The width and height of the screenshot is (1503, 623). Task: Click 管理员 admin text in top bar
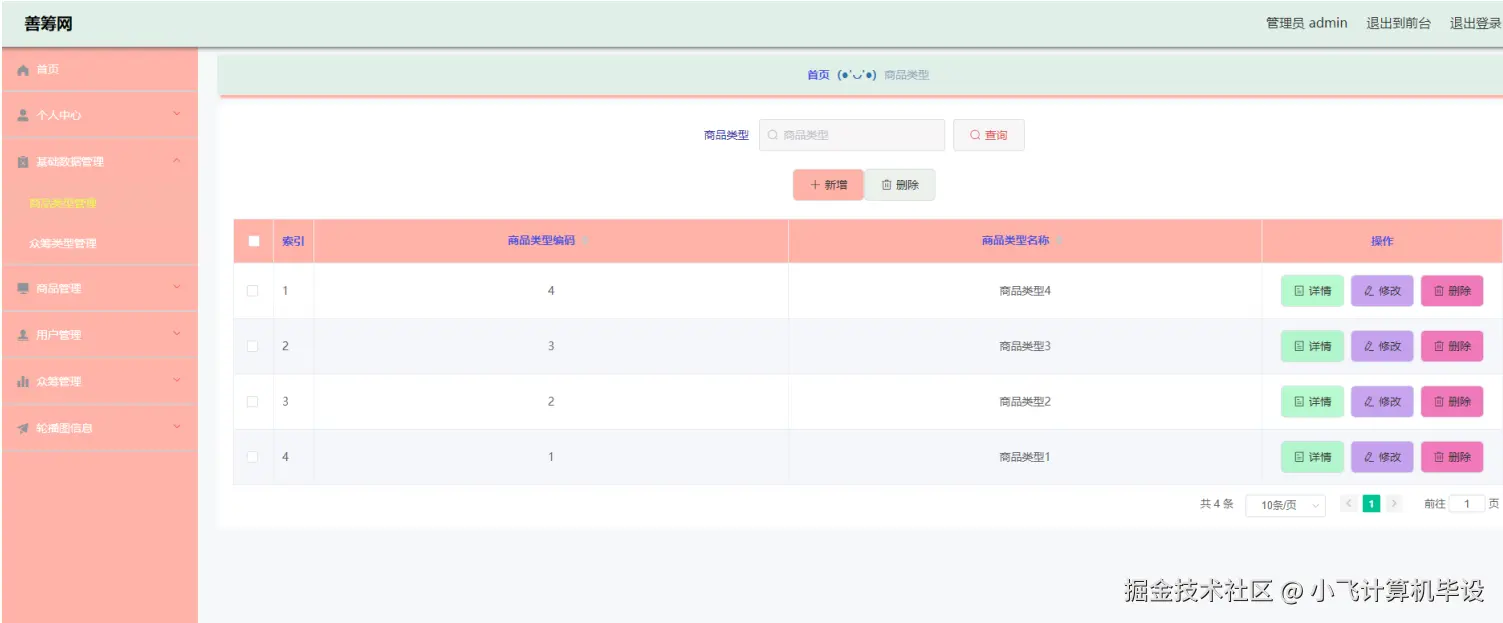click(1306, 23)
